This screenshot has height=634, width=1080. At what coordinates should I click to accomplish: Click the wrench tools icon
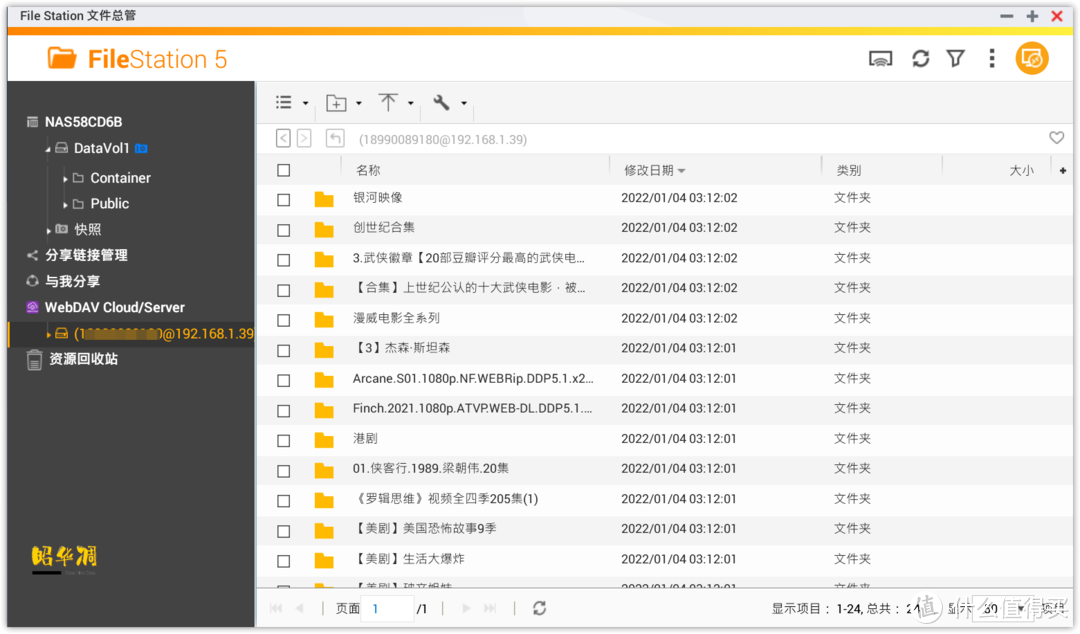coord(441,103)
